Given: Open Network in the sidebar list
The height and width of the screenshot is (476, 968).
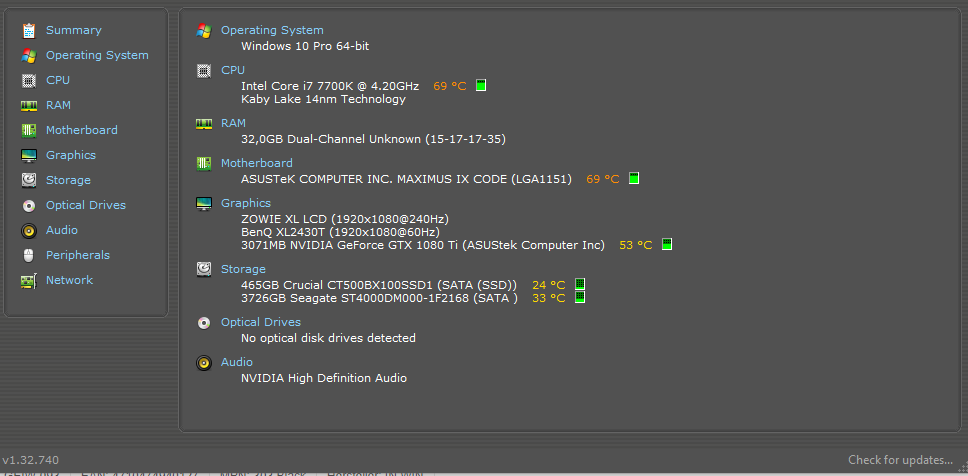Looking at the screenshot, I should (69, 280).
